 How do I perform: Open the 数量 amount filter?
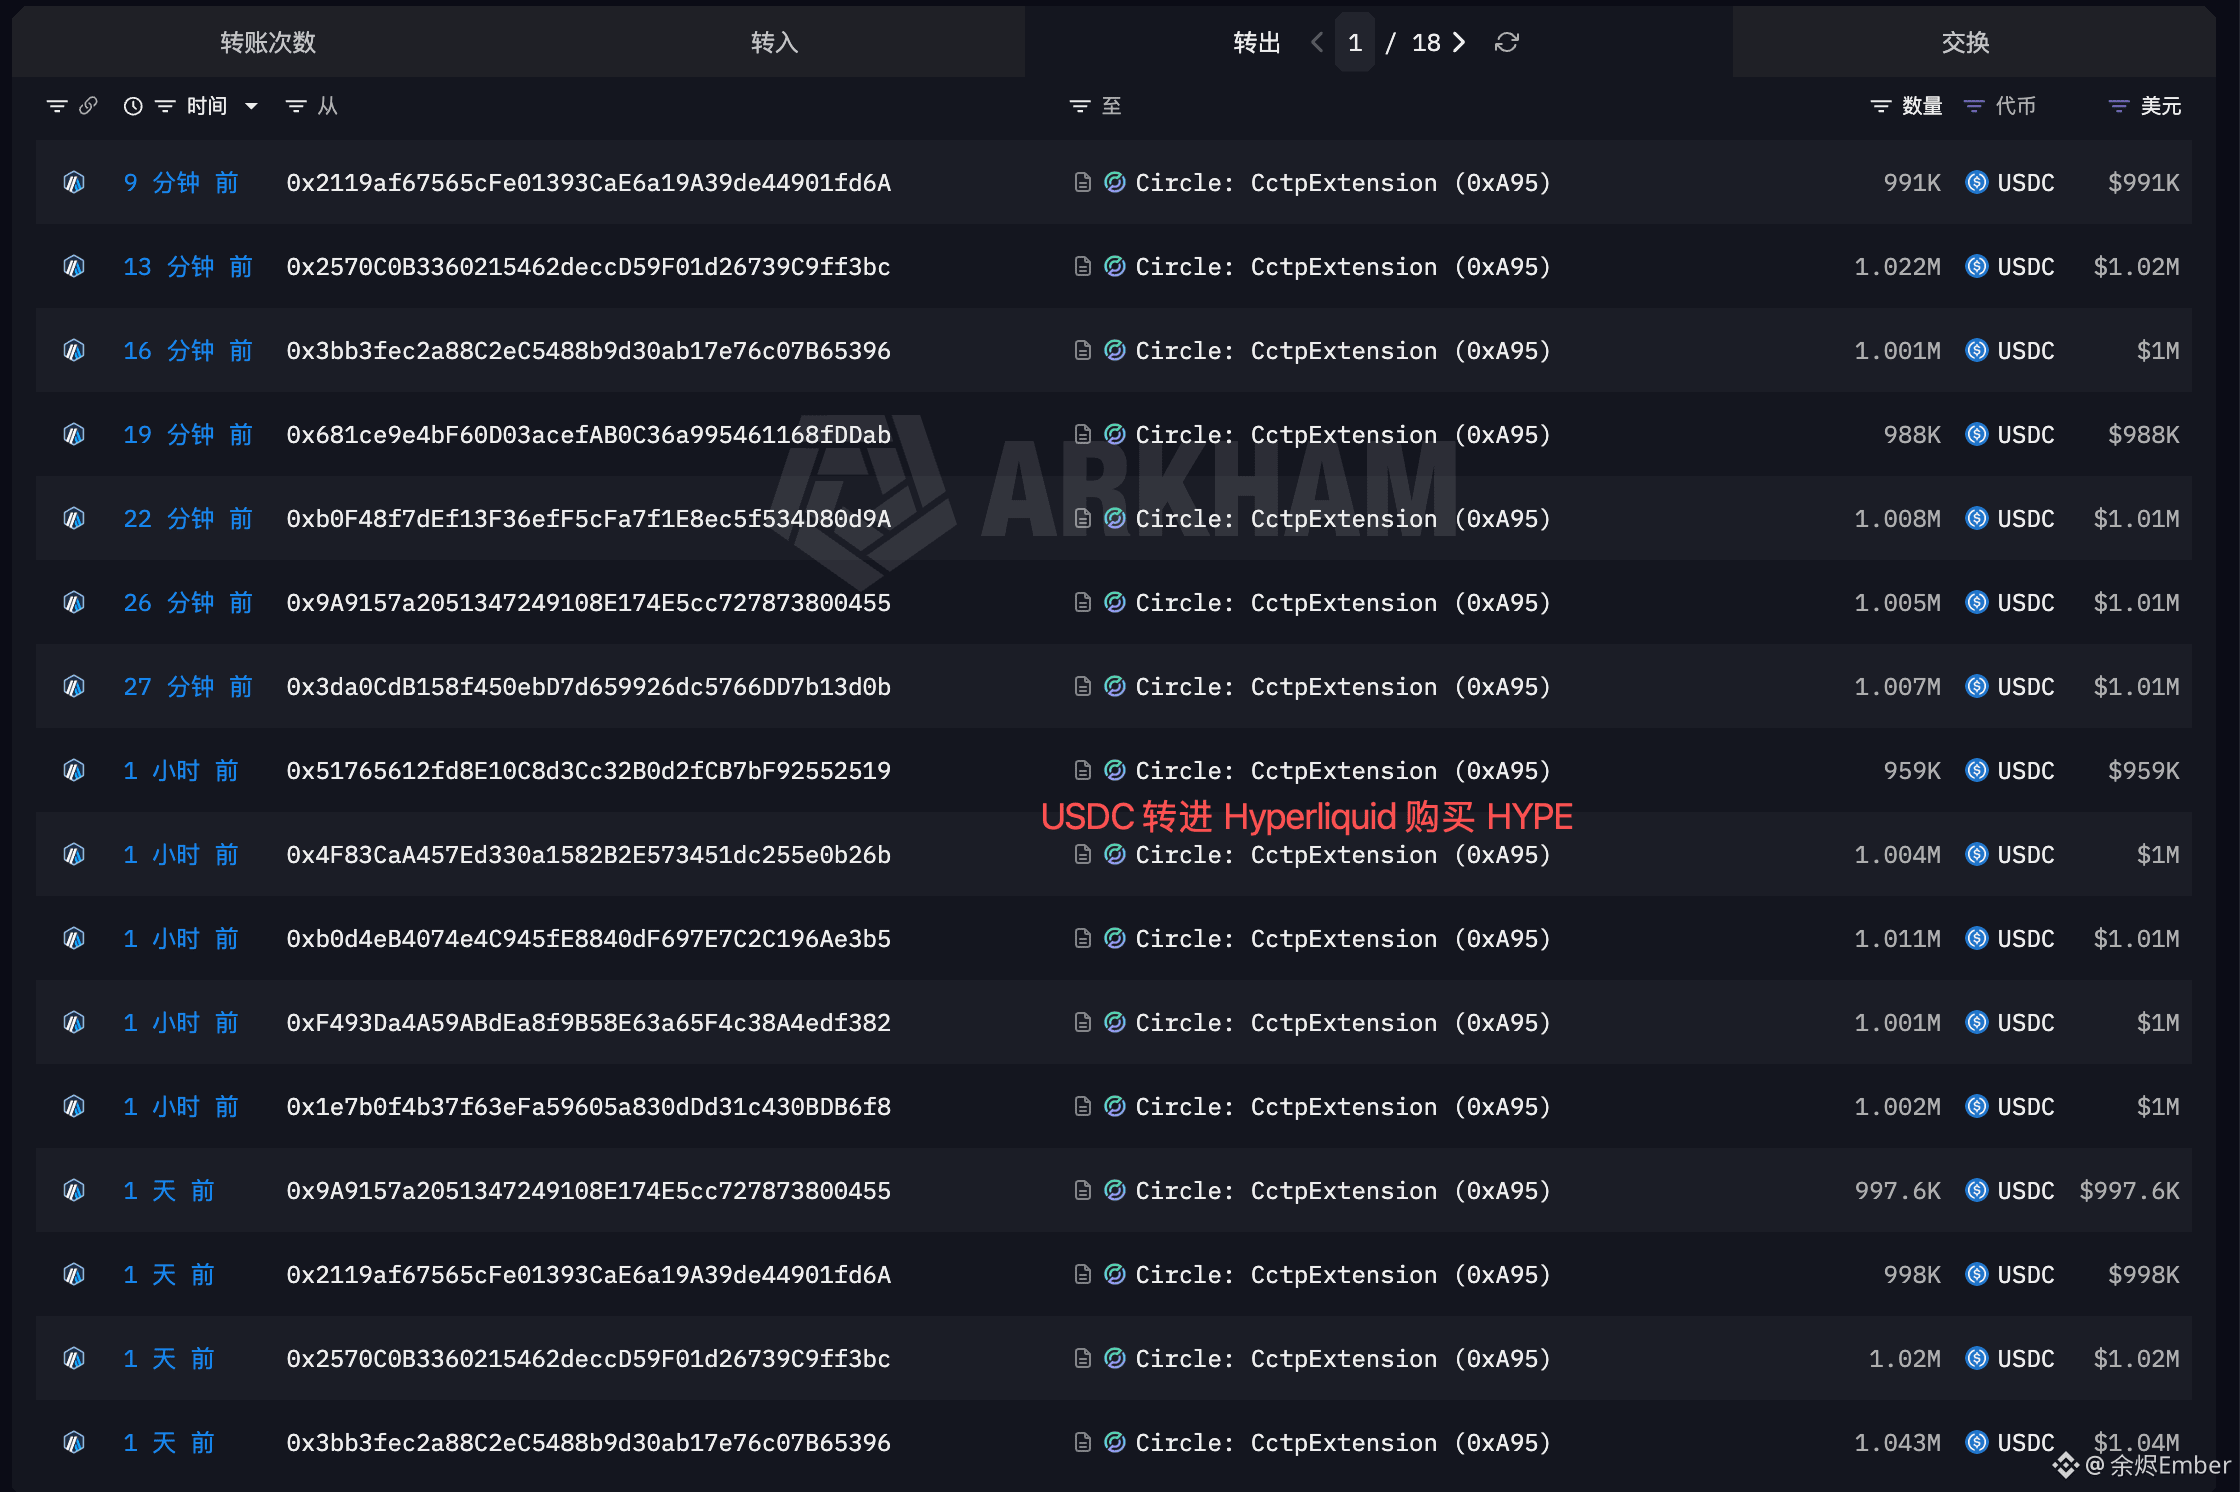1881,106
